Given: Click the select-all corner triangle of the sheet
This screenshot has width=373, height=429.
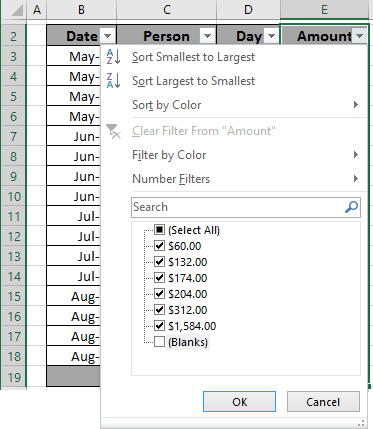Looking at the screenshot, I should (17, 11).
